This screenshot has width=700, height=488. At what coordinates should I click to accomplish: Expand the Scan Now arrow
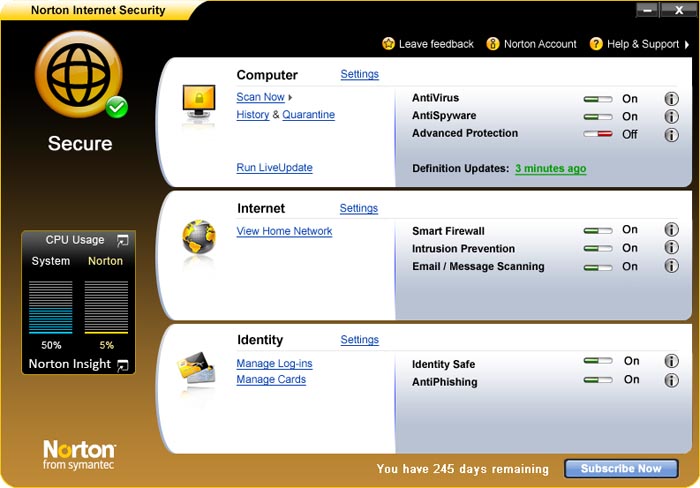point(291,98)
